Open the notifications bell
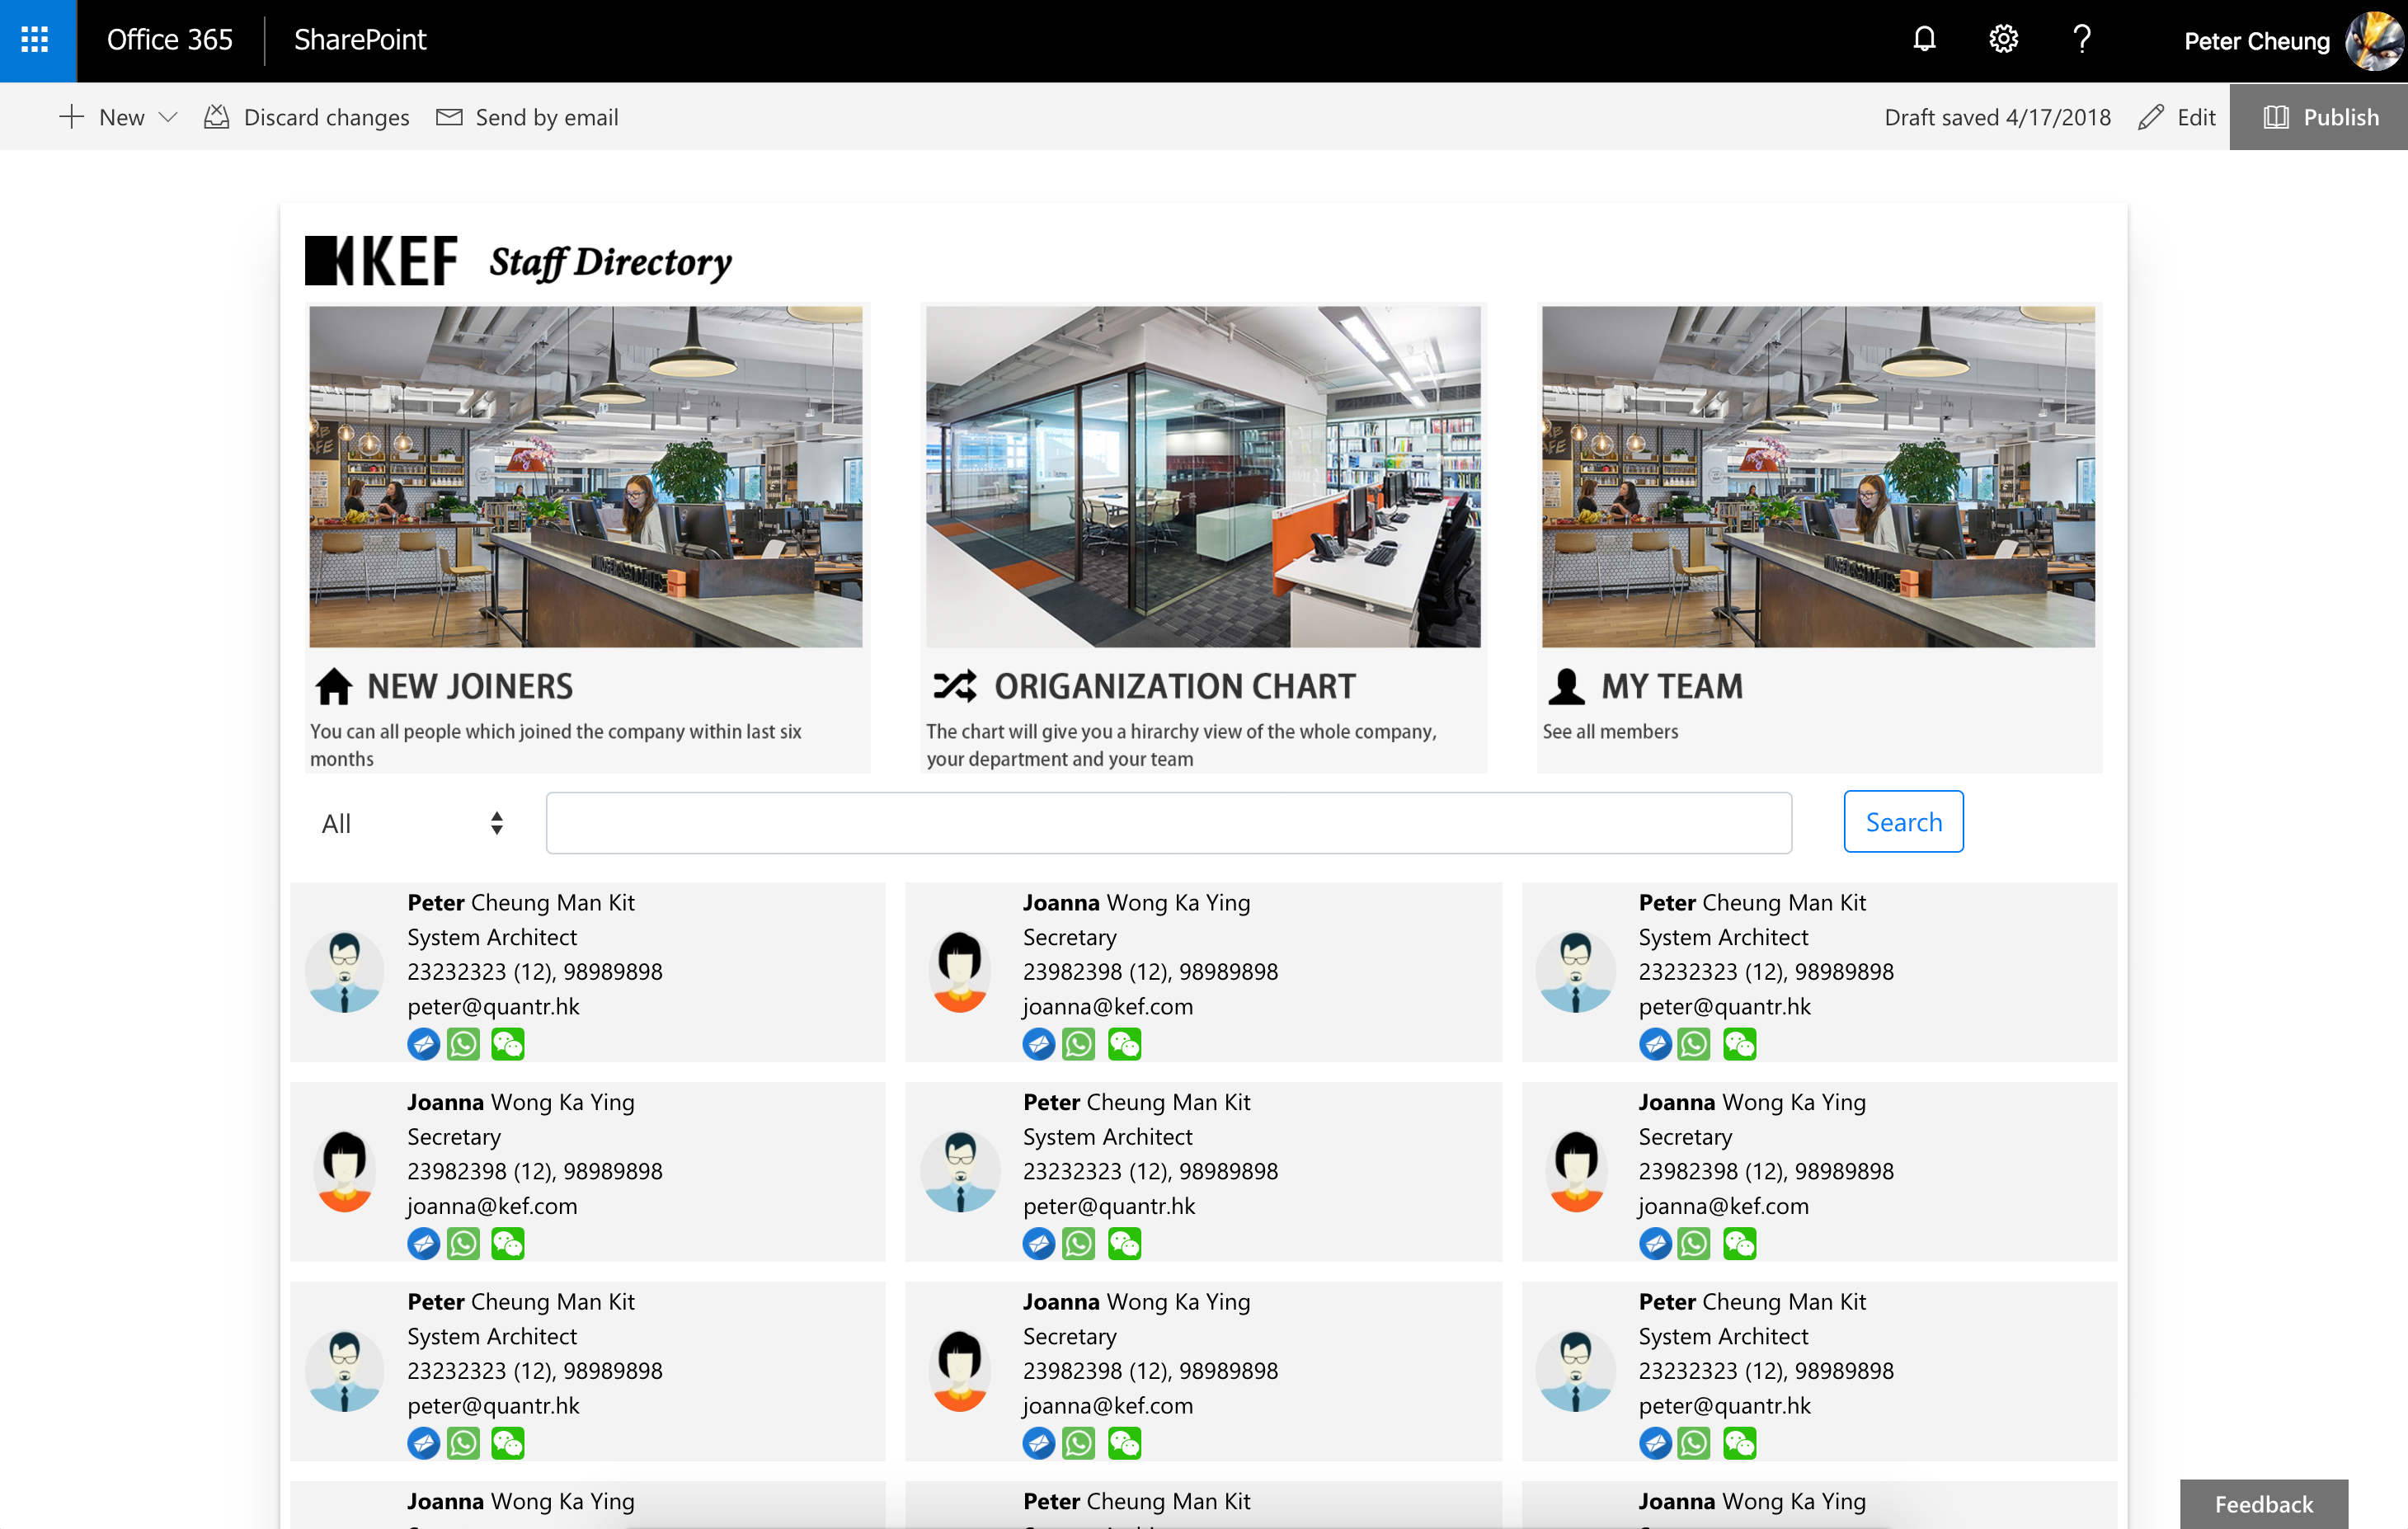This screenshot has width=2408, height=1529. pyautogui.click(x=1924, y=39)
